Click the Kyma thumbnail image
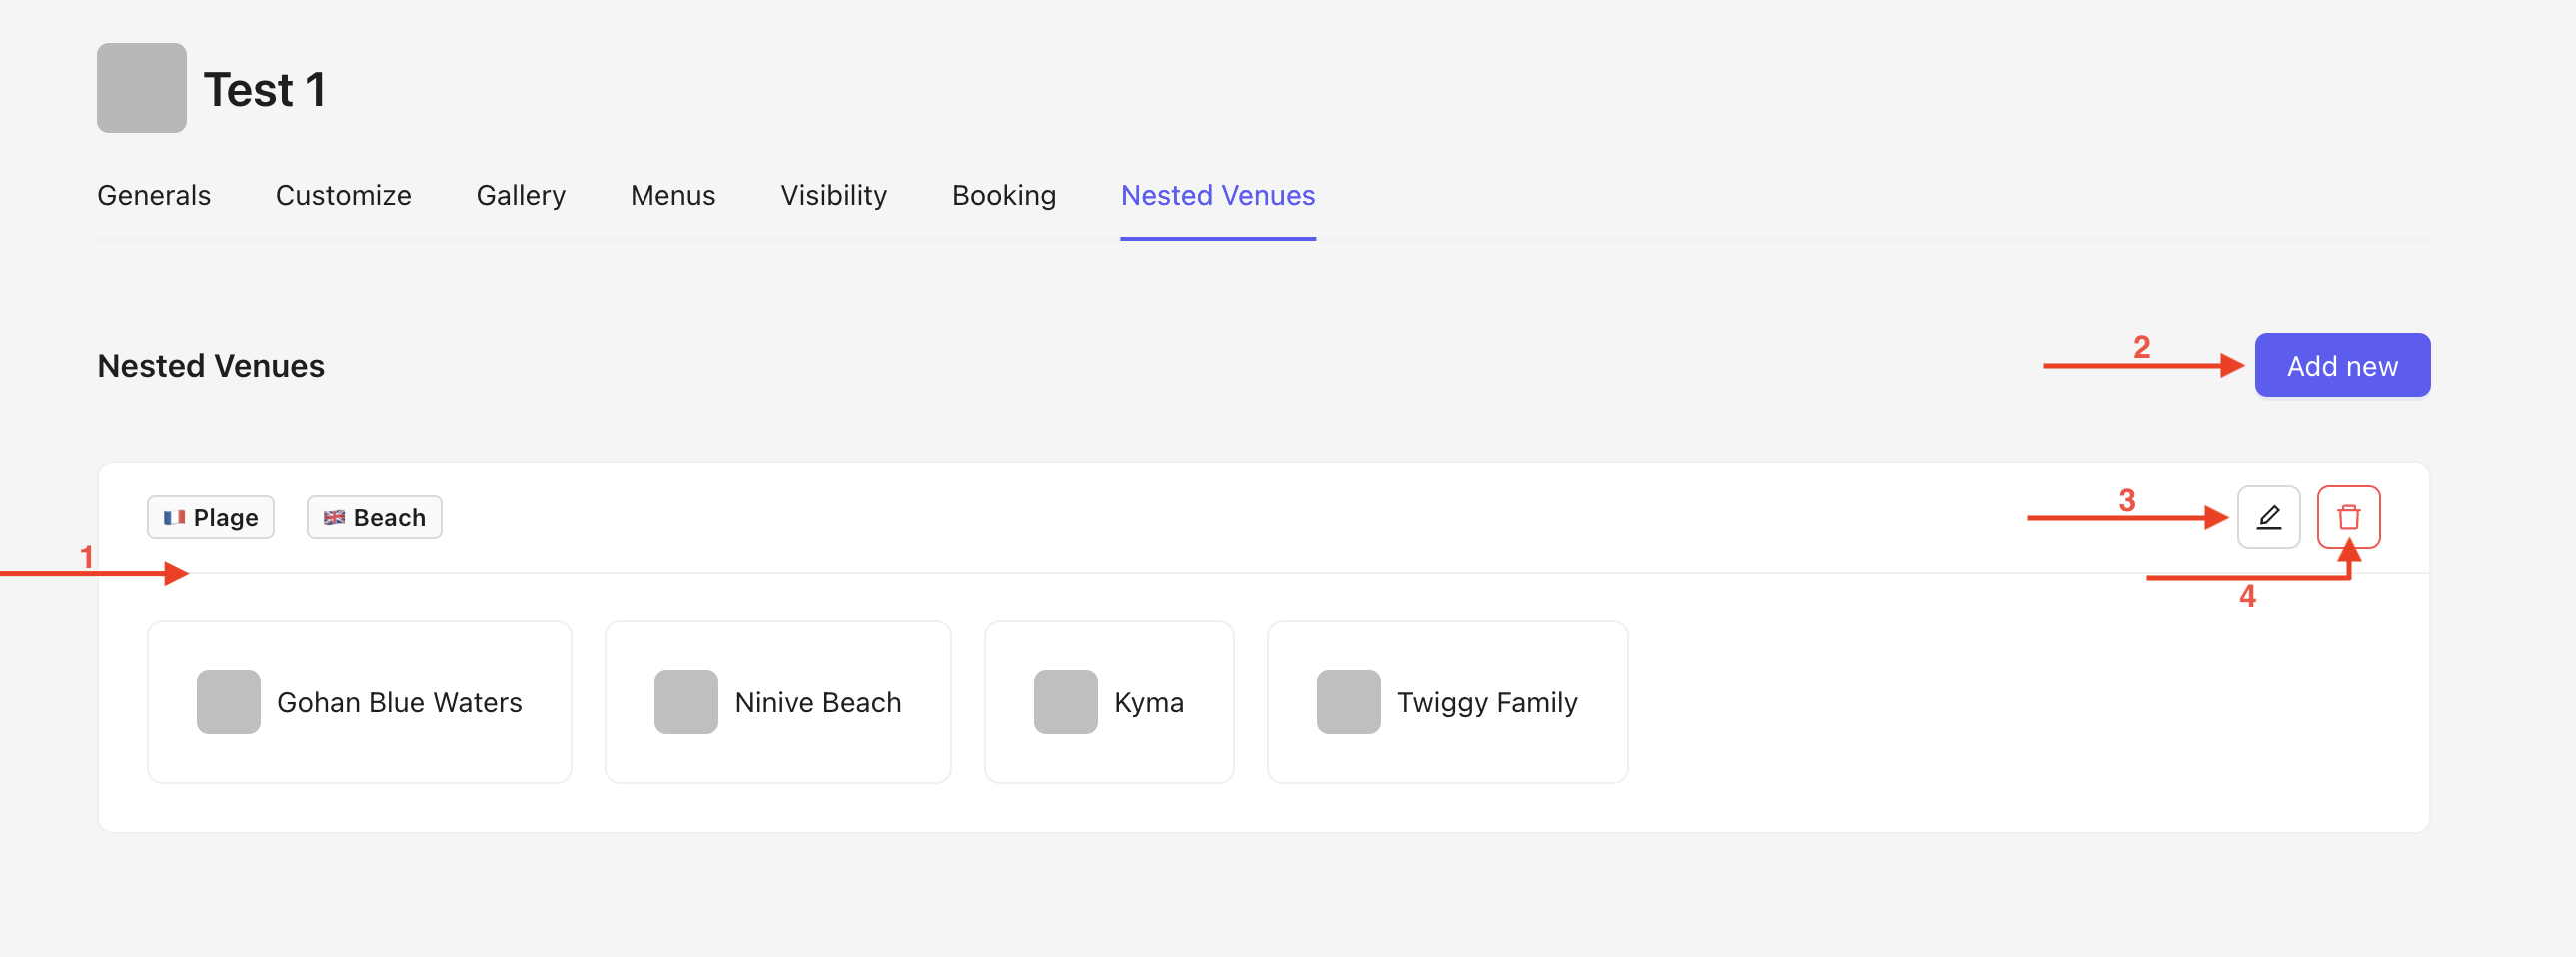The image size is (2576, 957). coord(1065,702)
